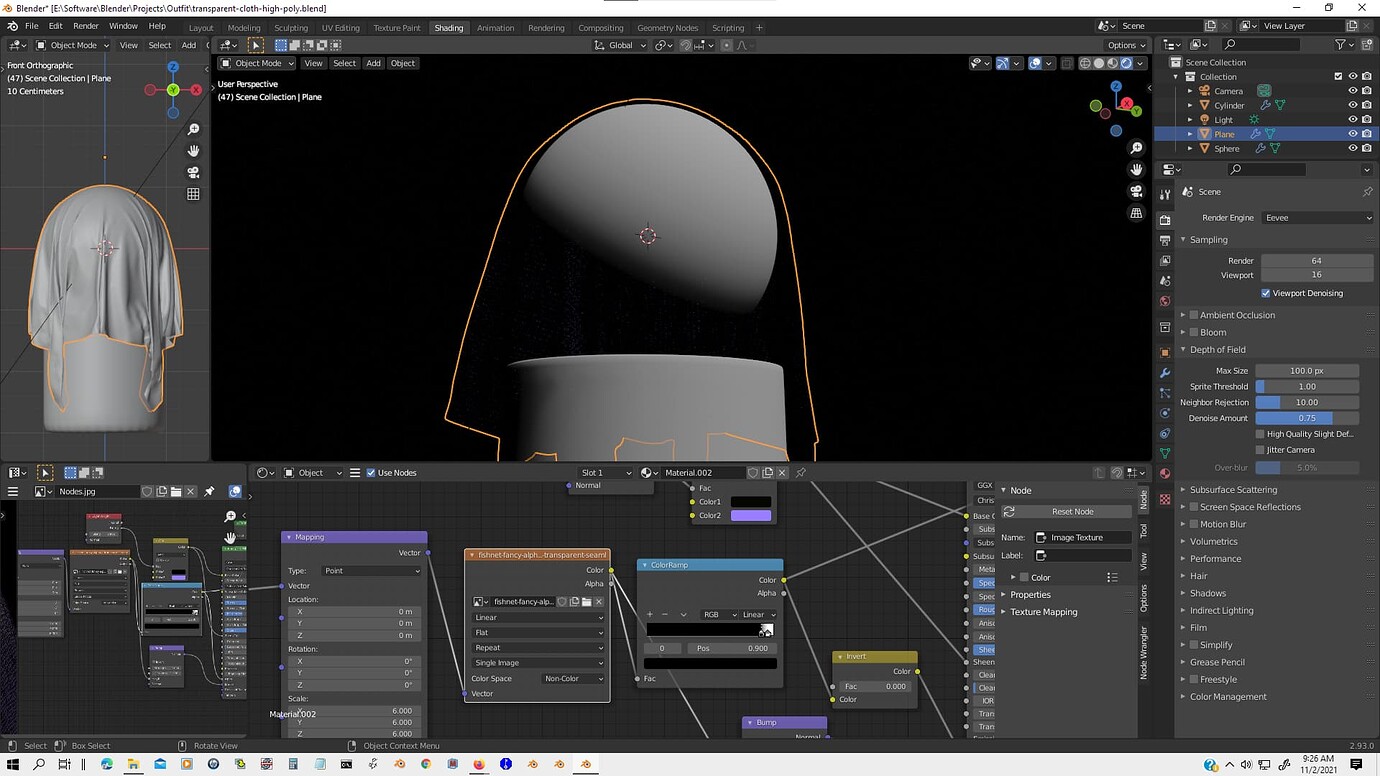Click the Render samples field showing 64
Viewport: 1380px width, 776px height.
[x=1316, y=261]
